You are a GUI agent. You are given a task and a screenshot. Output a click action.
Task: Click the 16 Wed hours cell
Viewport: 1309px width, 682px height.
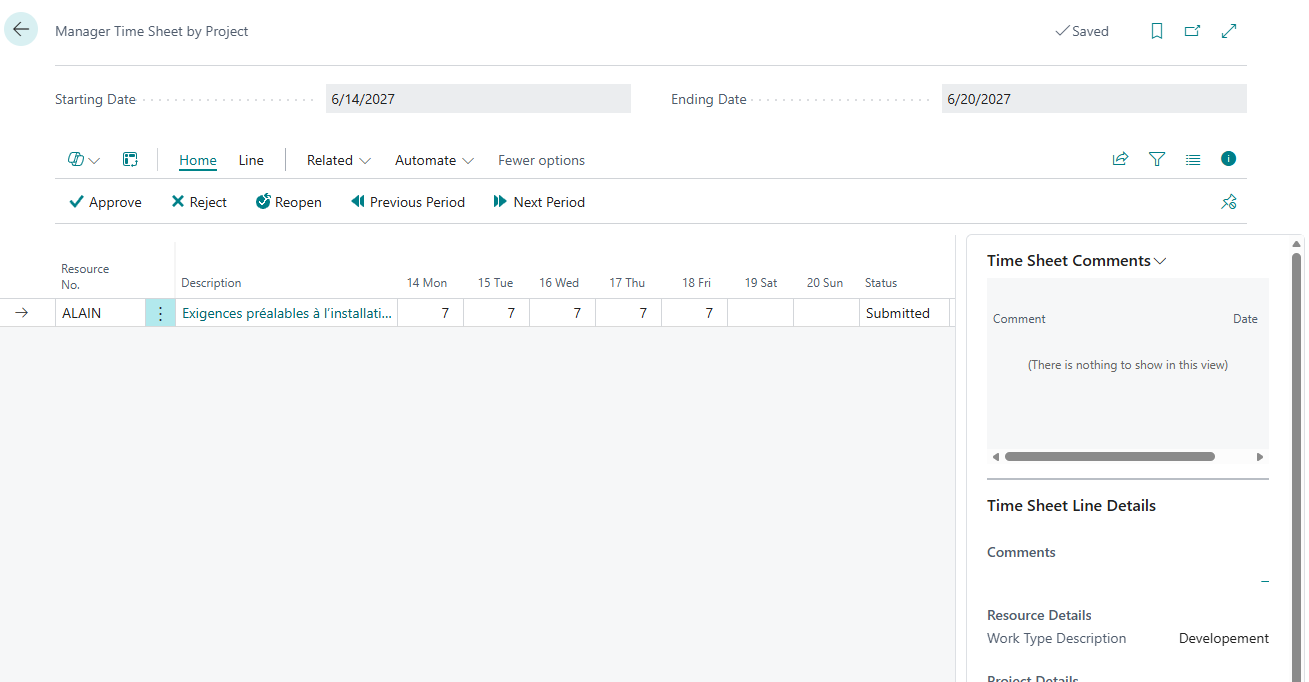tap(562, 313)
